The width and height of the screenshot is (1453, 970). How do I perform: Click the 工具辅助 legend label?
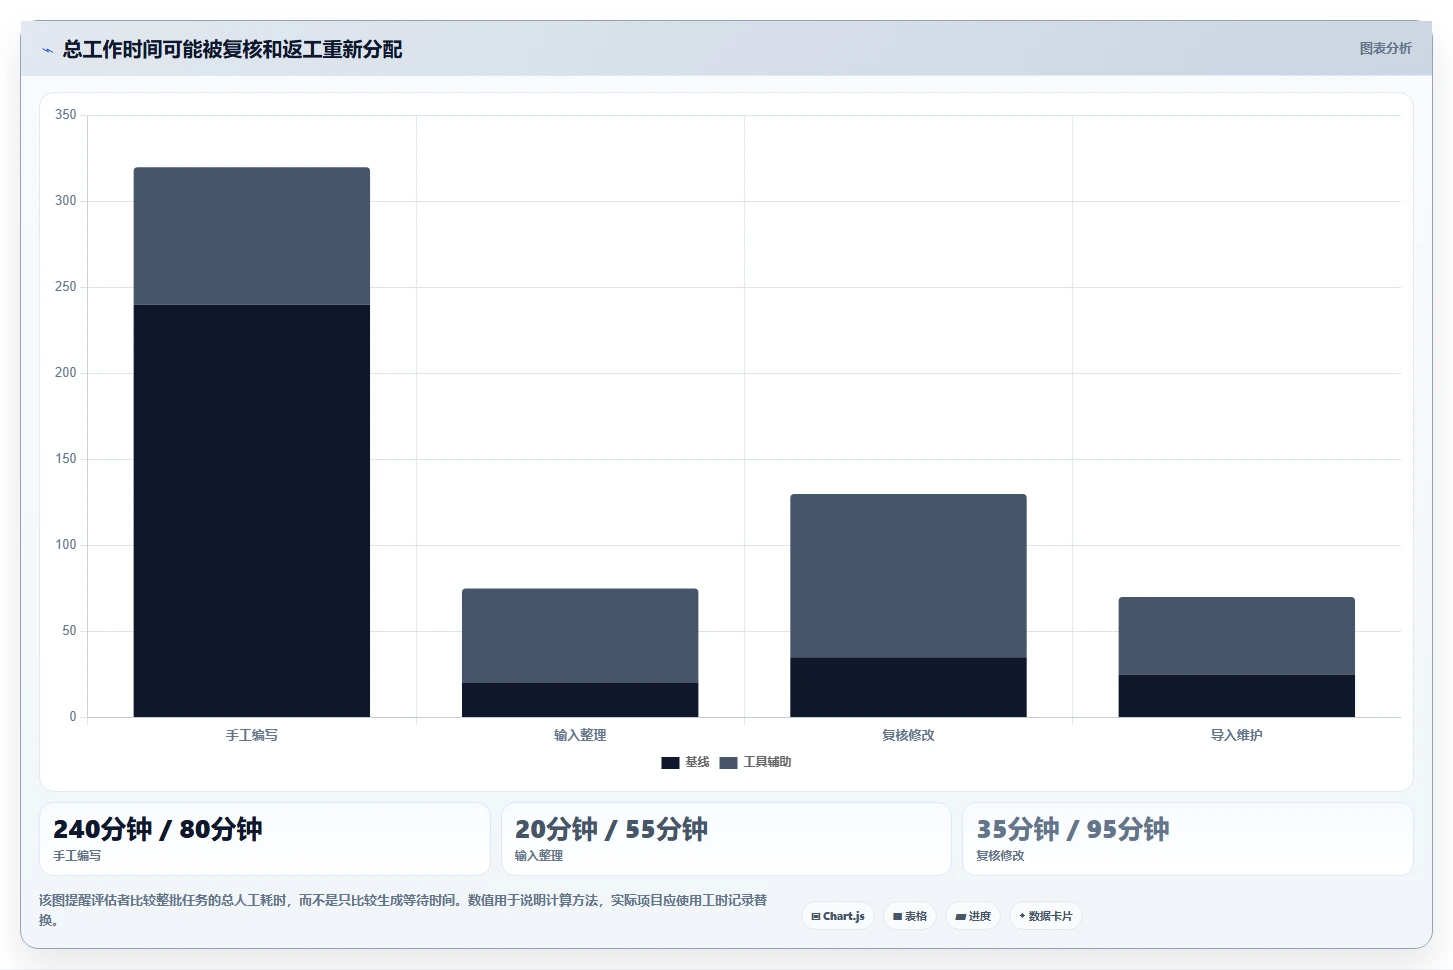(767, 762)
